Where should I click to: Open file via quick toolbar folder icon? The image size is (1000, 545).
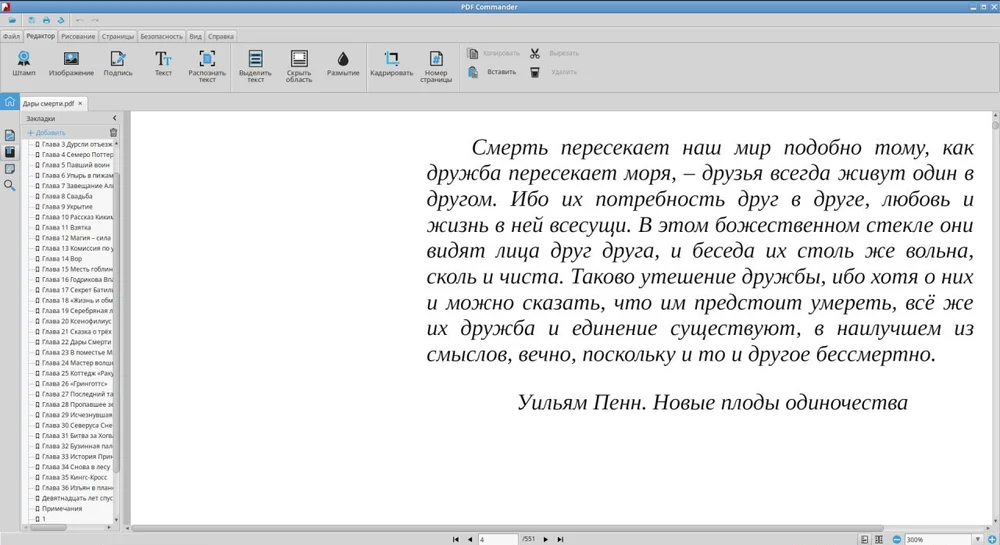tap(12, 20)
